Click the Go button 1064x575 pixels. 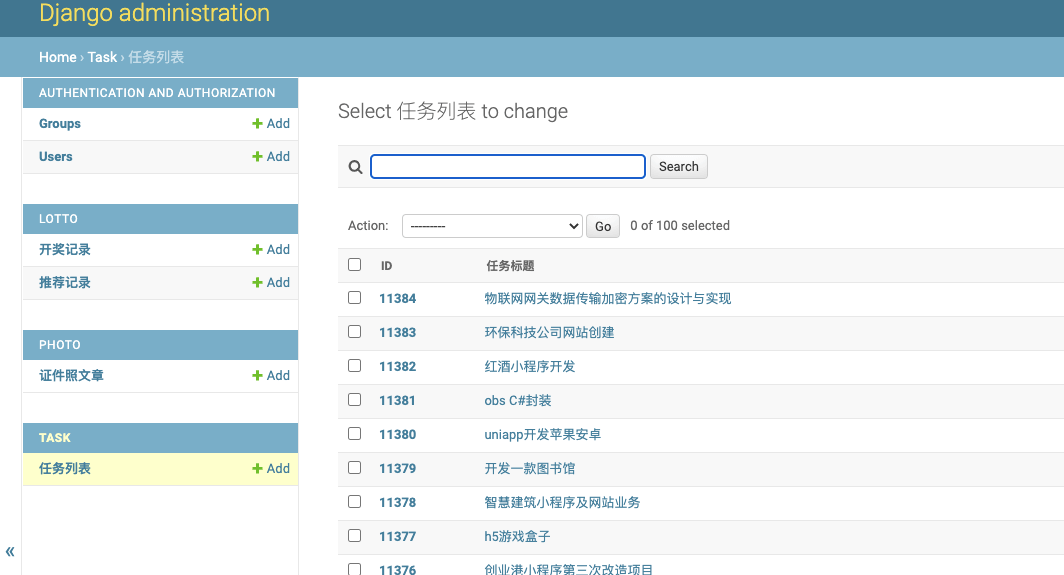pyautogui.click(x=603, y=226)
